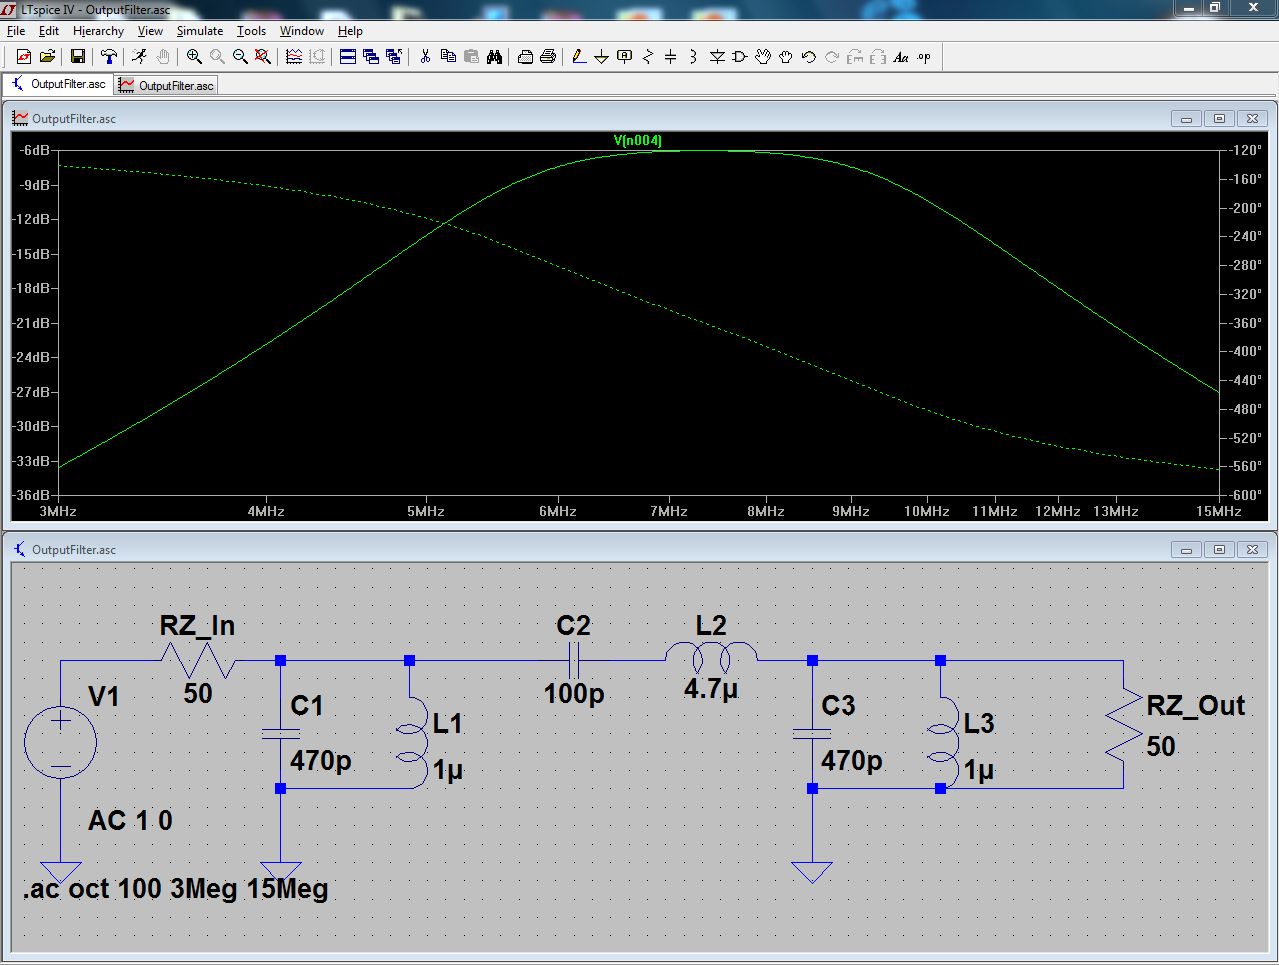Add text annotation with the Aa tool
The image size is (1279, 965).
click(x=901, y=57)
